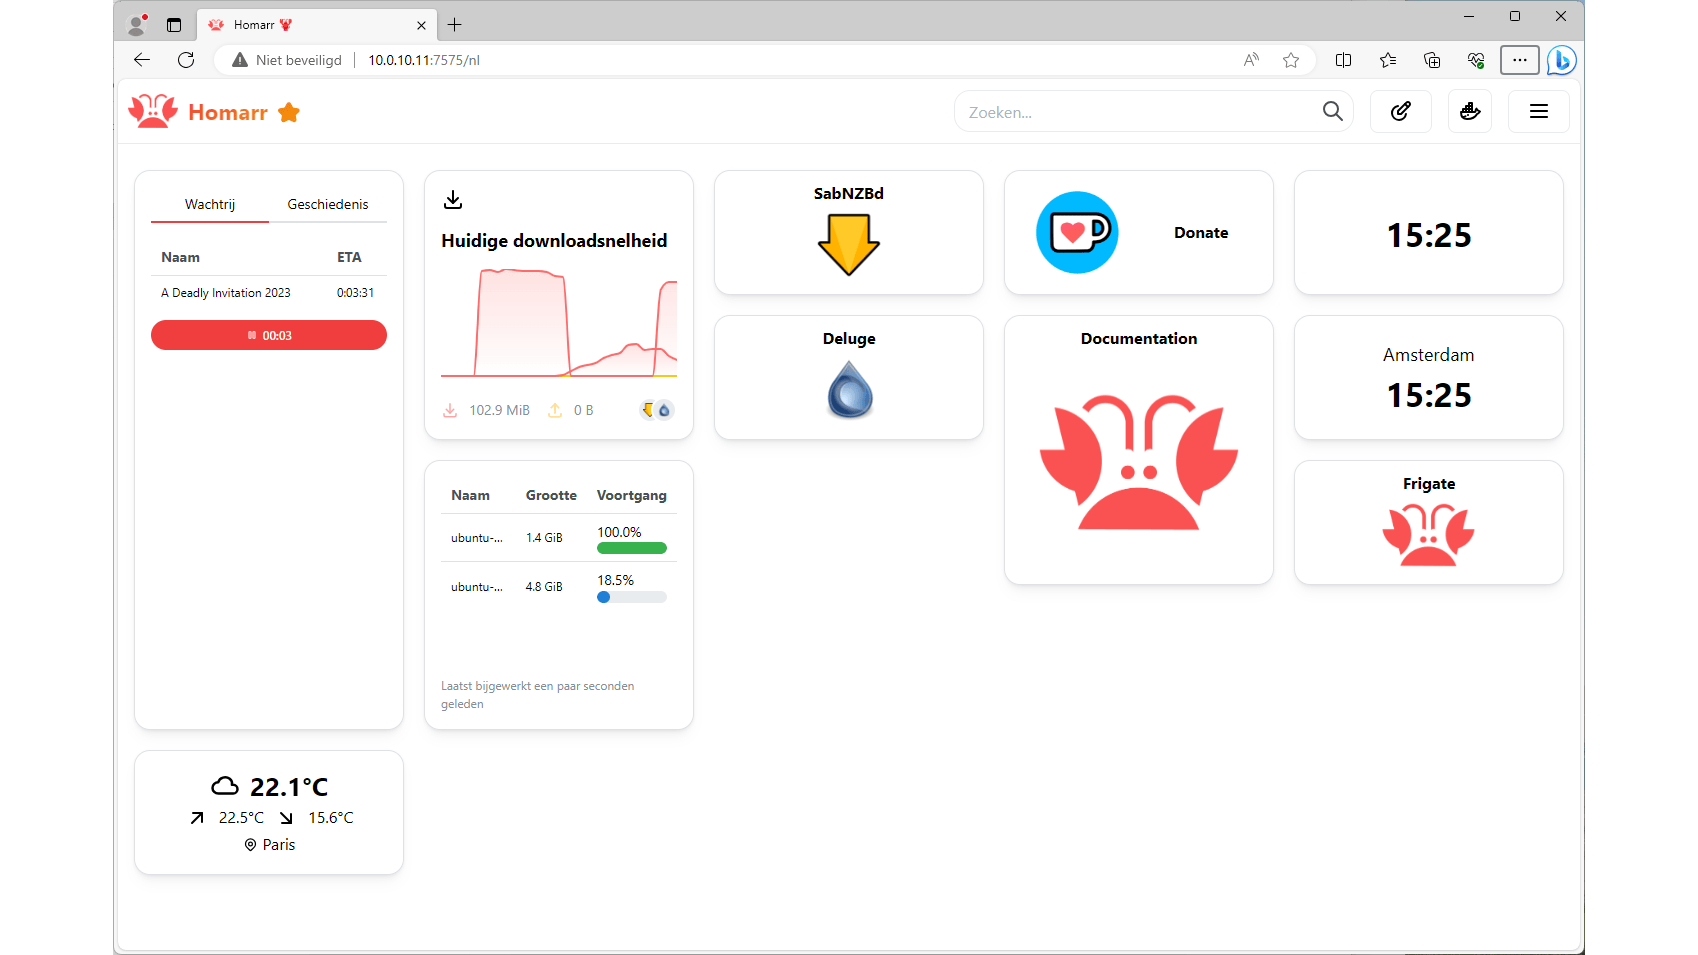Open the Documentation tile

(1138, 449)
